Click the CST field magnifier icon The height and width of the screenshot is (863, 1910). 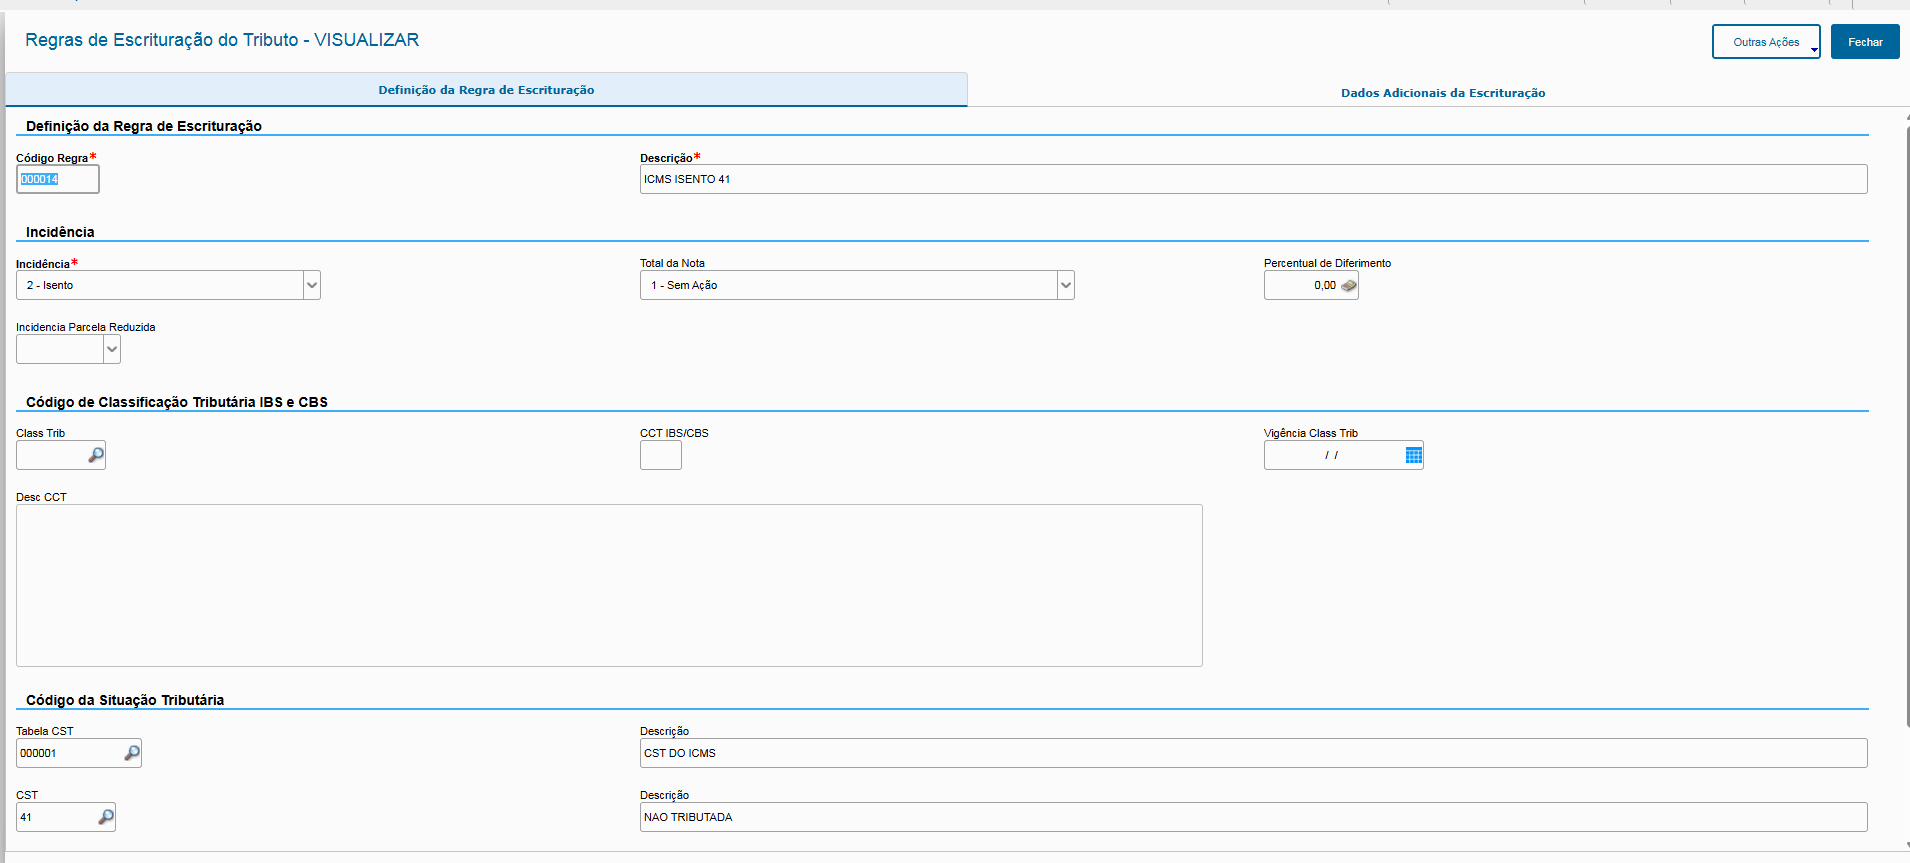[105, 817]
